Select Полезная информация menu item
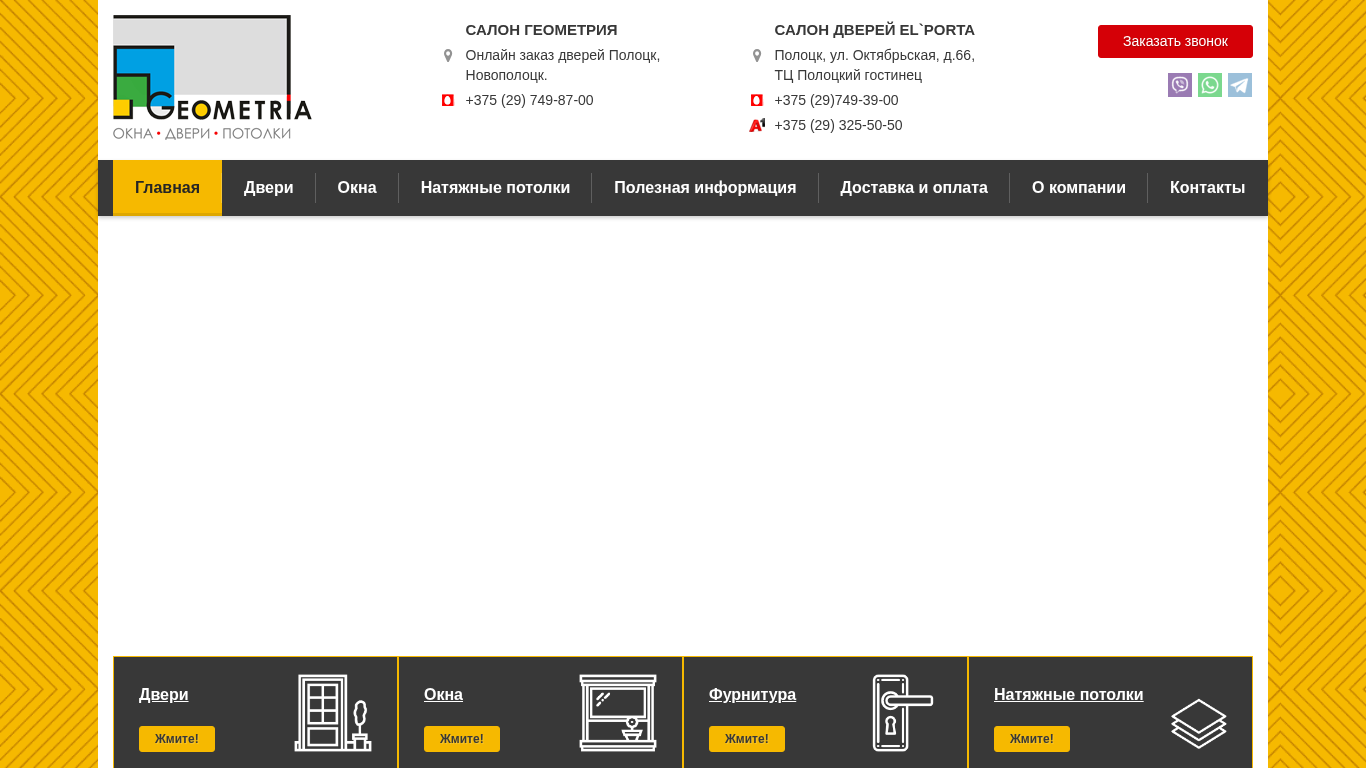 705,188
